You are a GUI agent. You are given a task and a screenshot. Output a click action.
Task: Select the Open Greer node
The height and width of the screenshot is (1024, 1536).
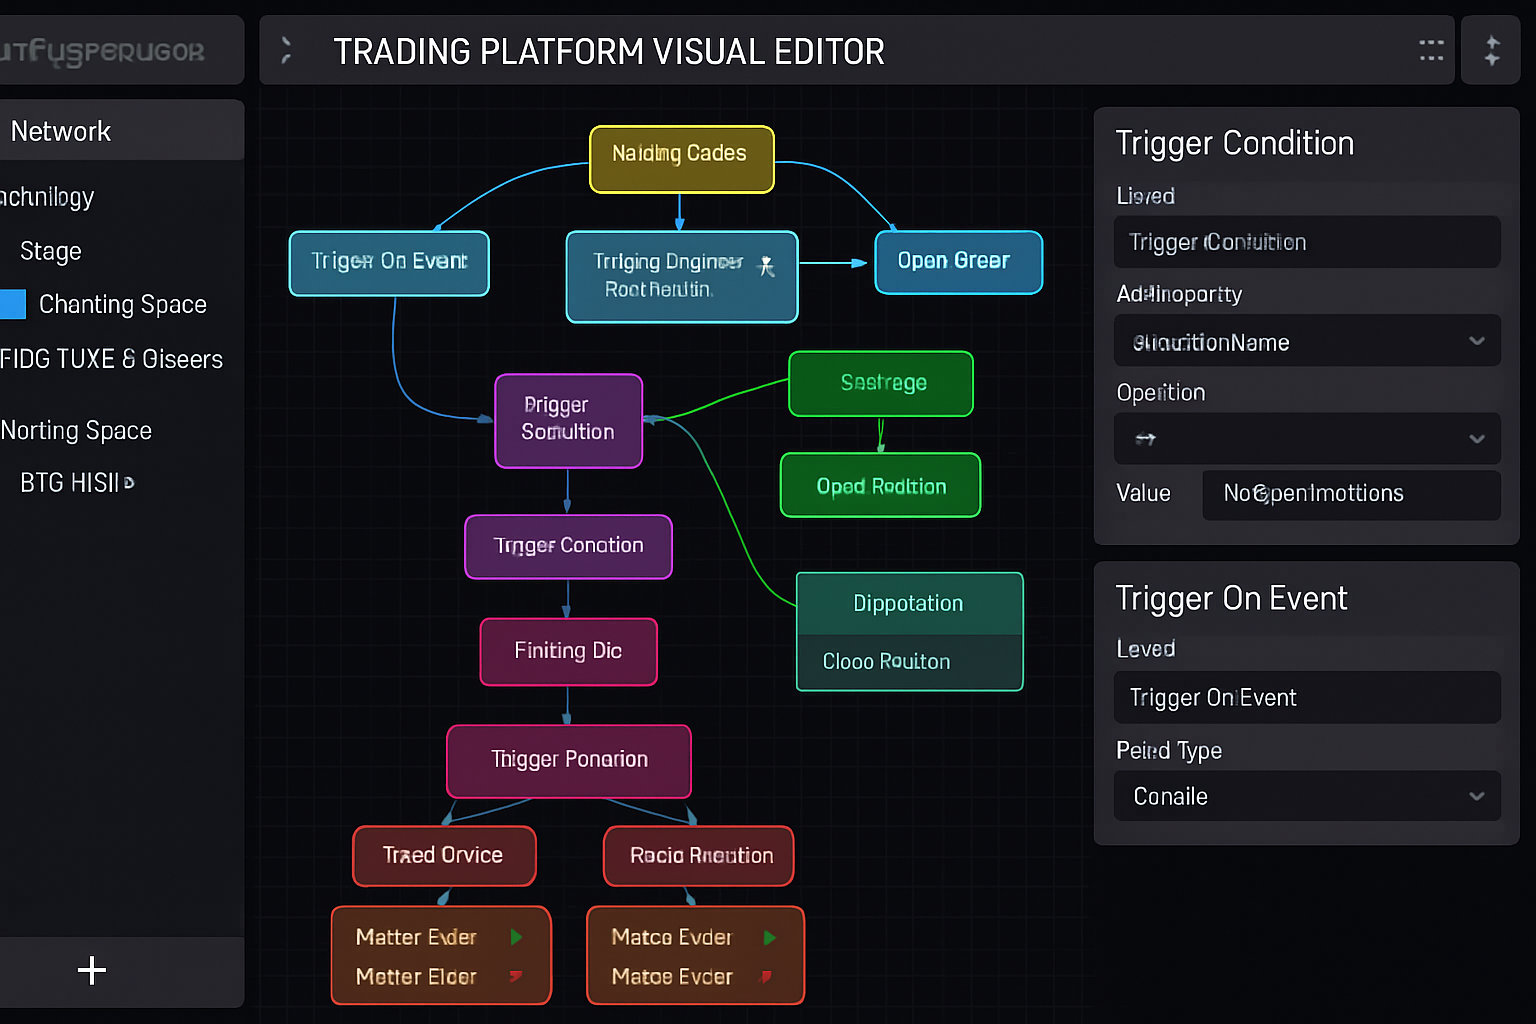point(957,262)
